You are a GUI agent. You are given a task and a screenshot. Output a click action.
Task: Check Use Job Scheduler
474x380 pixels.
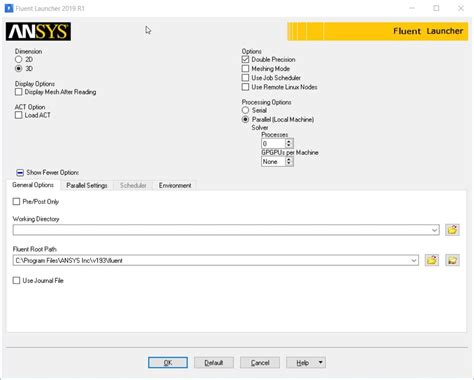coord(245,78)
